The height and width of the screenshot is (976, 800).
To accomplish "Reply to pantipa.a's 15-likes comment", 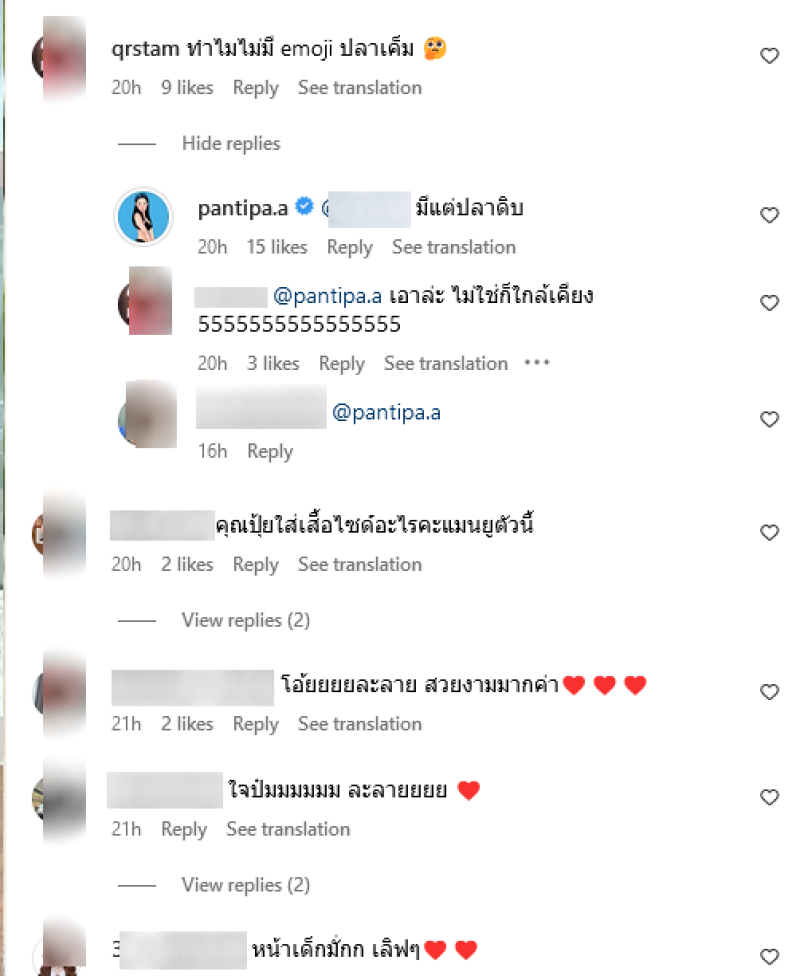I will [x=349, y=248].
